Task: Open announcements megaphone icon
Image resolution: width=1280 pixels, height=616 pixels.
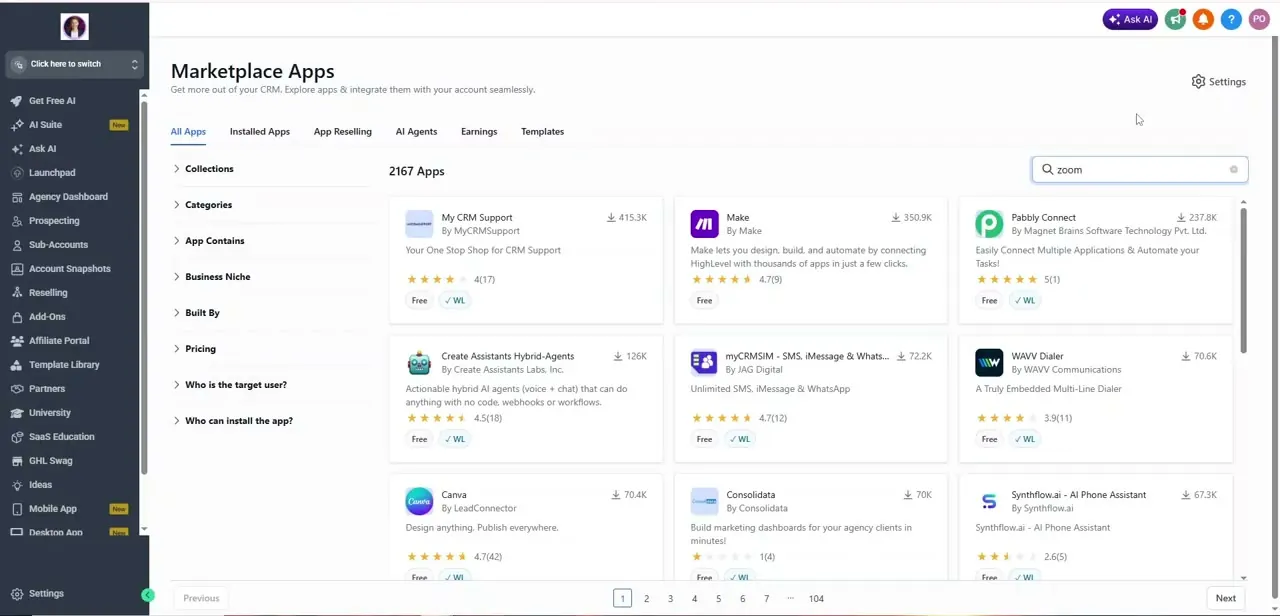Action: (x=1176, y=19)
